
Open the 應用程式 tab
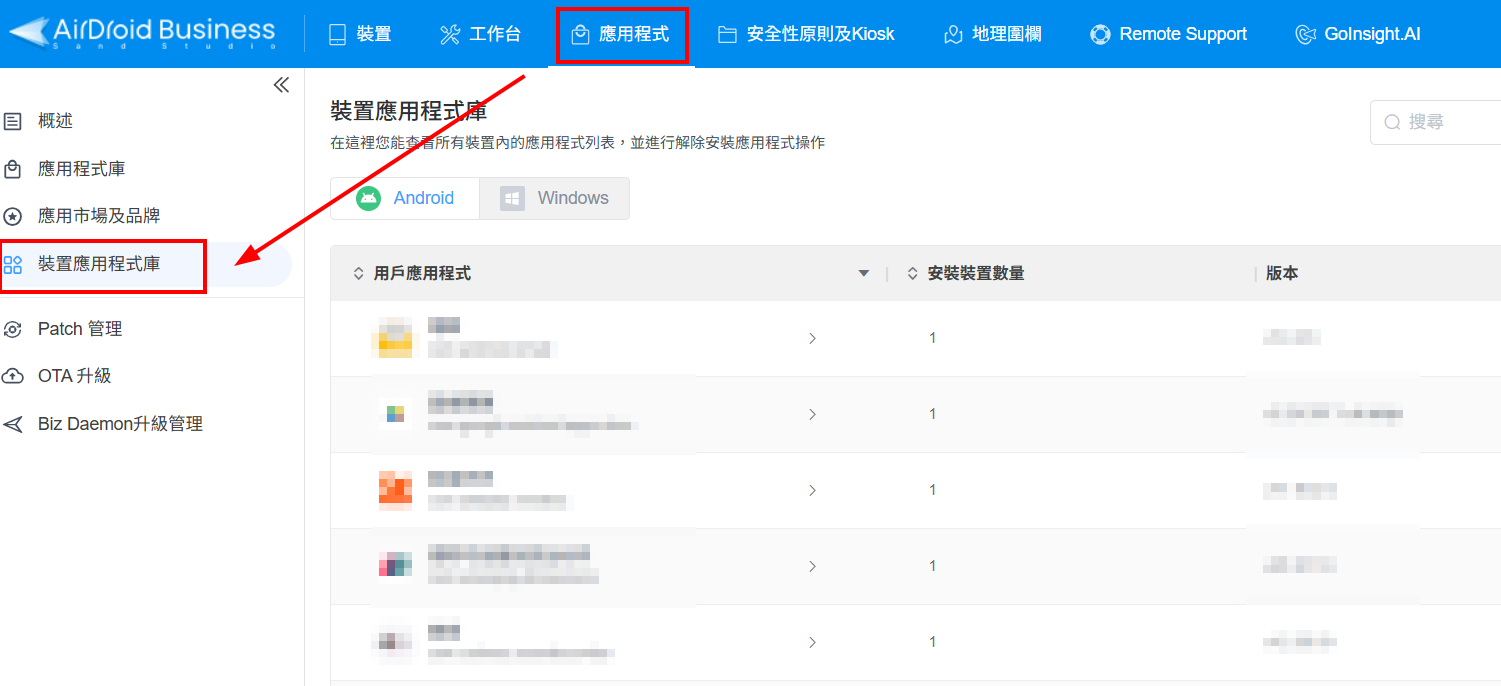620,34
